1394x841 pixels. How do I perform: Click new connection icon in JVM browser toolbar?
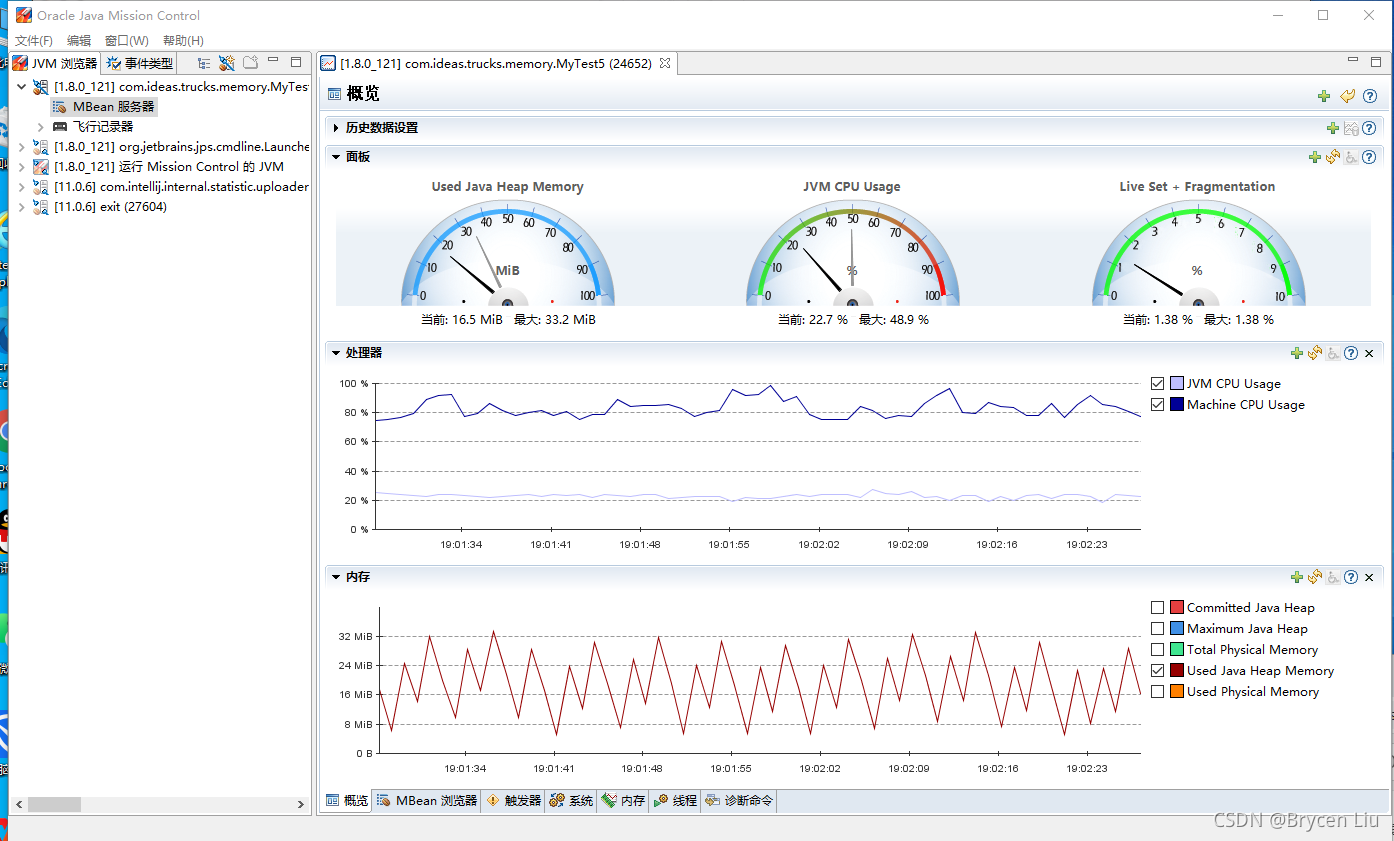pos(227,63)
